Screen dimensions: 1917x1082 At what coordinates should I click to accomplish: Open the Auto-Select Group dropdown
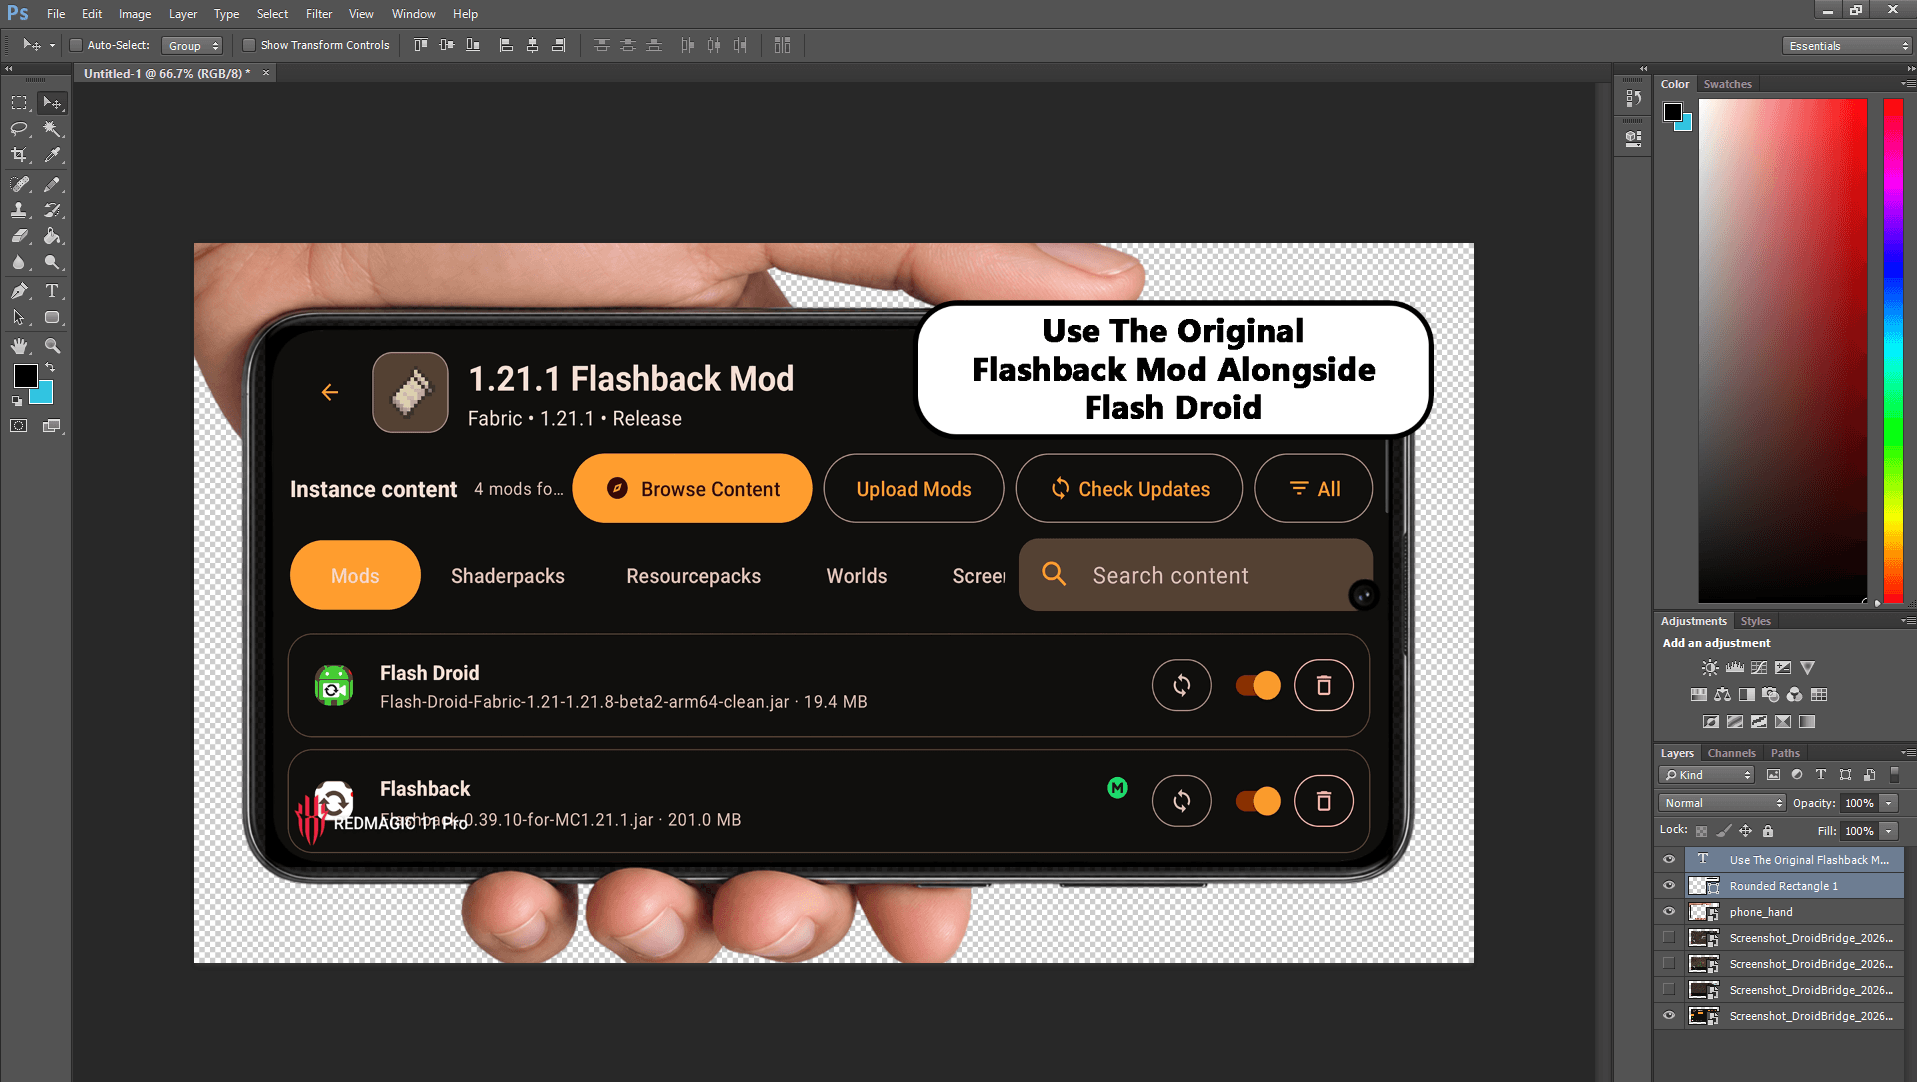point(192,46)
